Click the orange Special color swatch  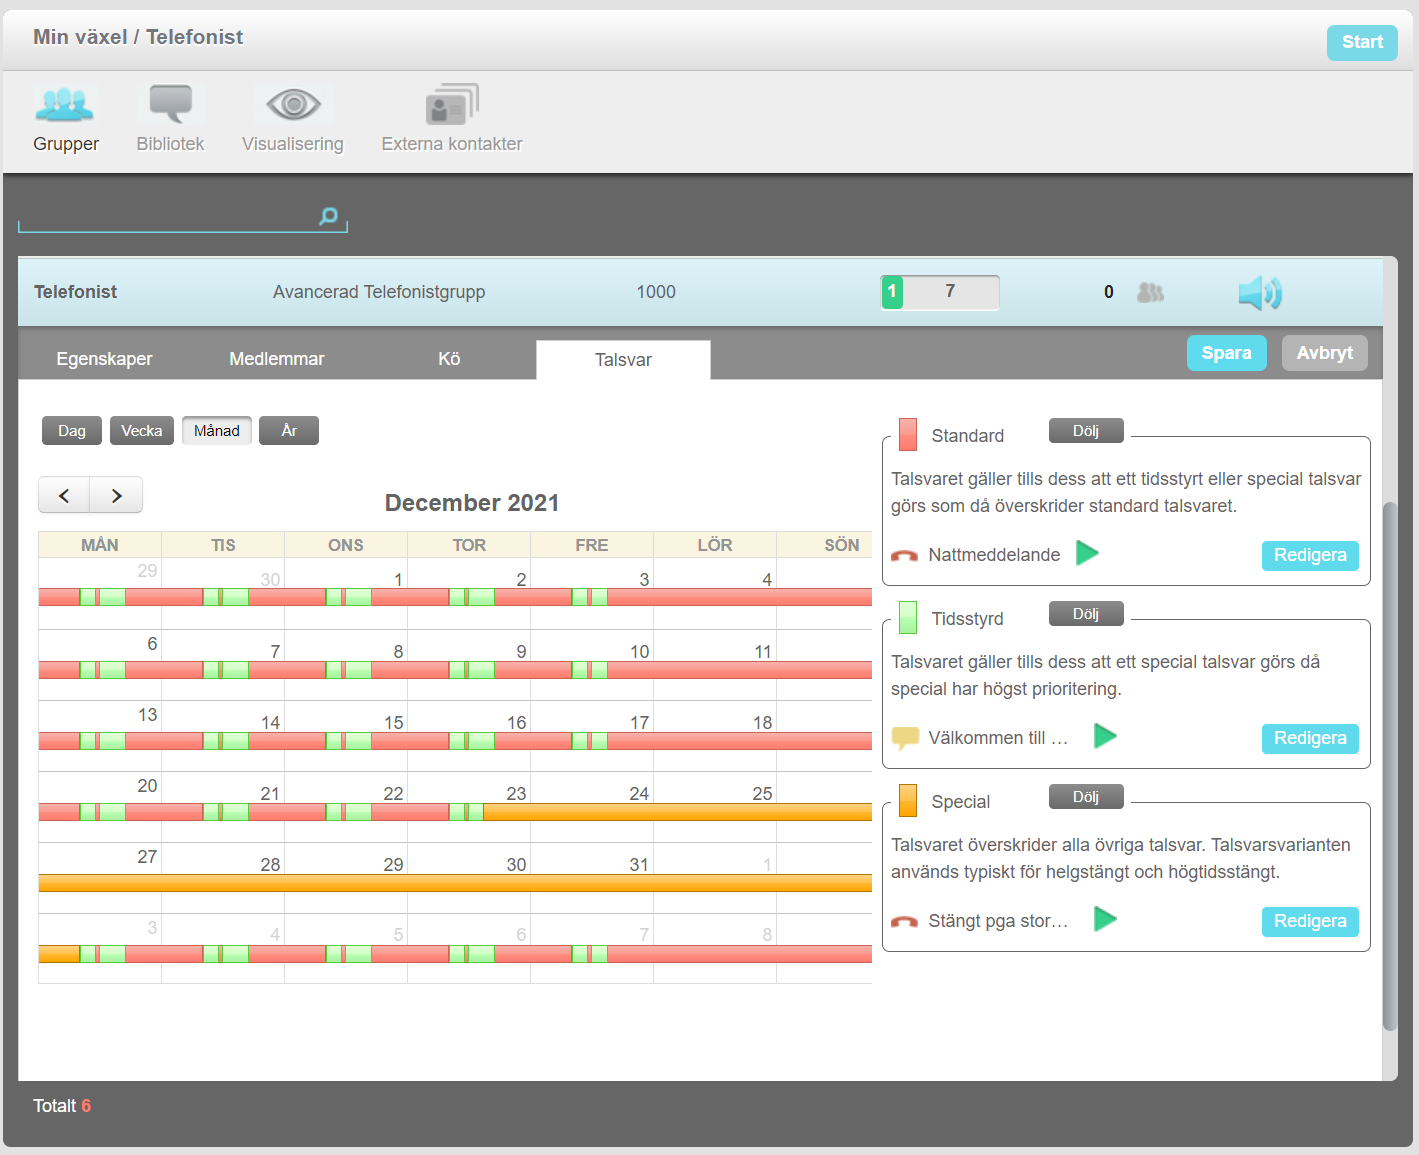pos(908,801)
